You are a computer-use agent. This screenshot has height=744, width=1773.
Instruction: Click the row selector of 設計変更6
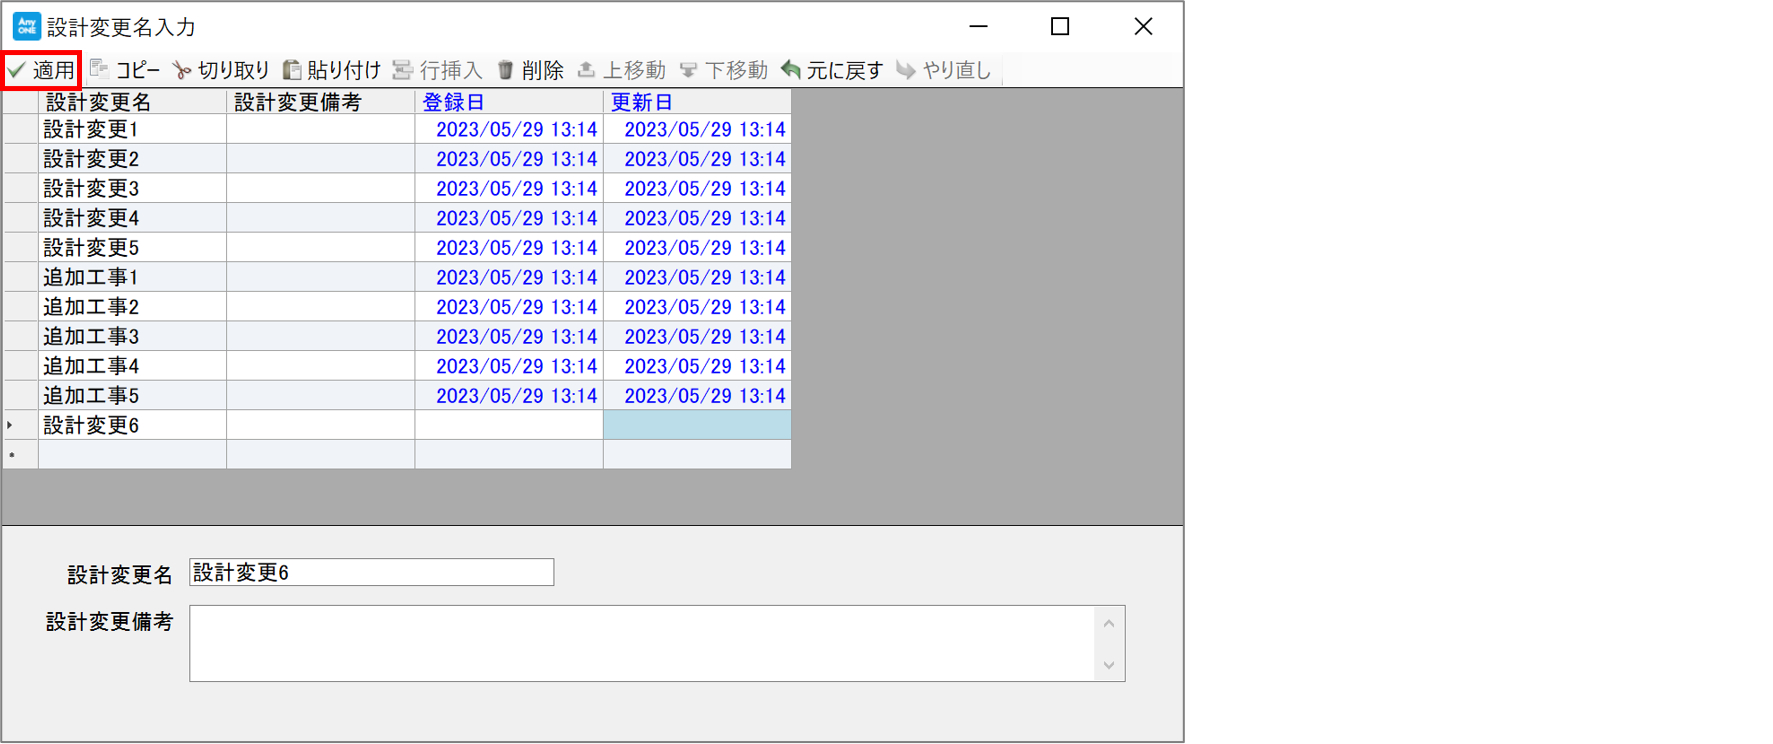click(x=20, y=425)
